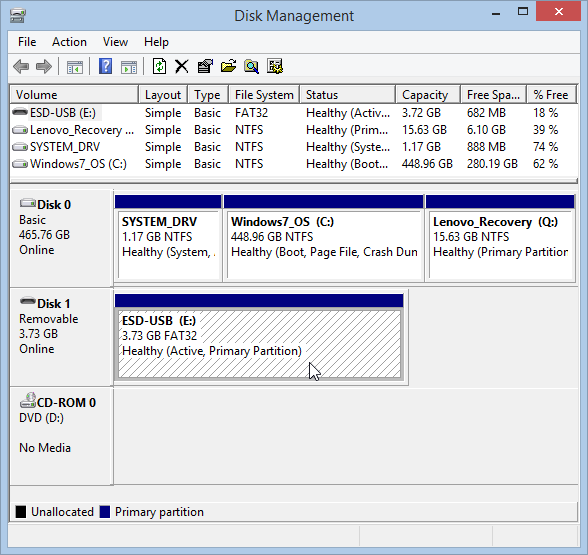Screen dimensions: 588x555
Task: Click the Disk Management title bar icon
Action: click(x=18, y=15)
